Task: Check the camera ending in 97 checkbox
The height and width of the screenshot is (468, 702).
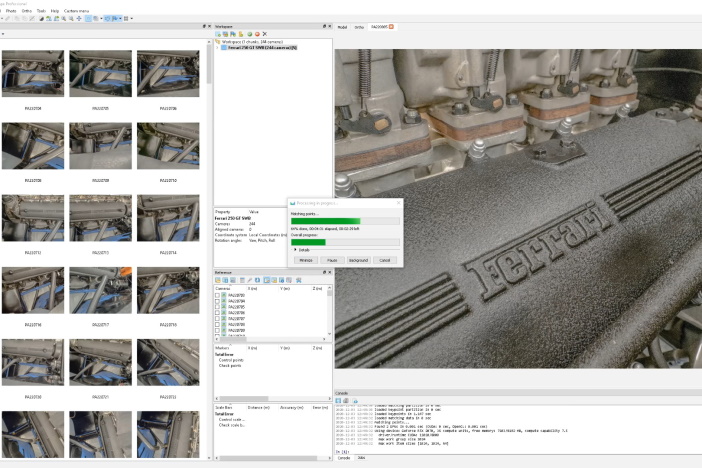Action: [x=217, y=318]
